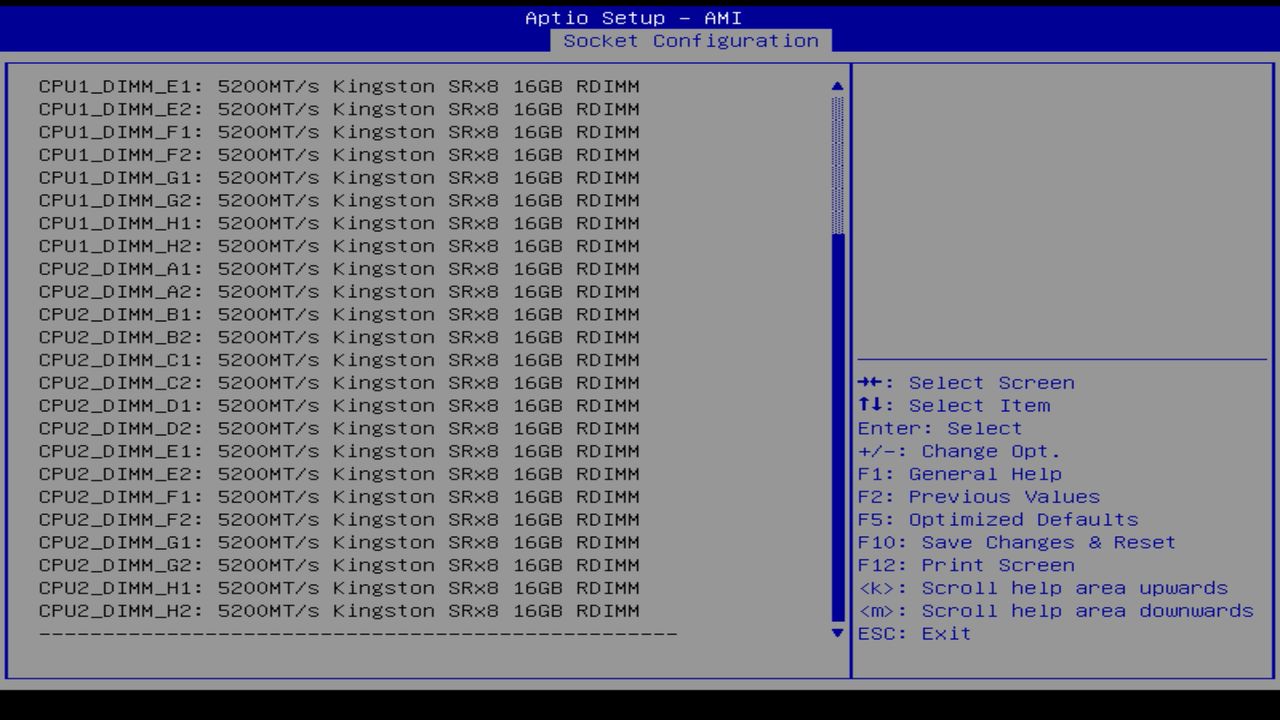Screen dimensions: 1280x720
Task: Select the CPU2_DIMM_H2 memory entry
Action: (338, 610)
